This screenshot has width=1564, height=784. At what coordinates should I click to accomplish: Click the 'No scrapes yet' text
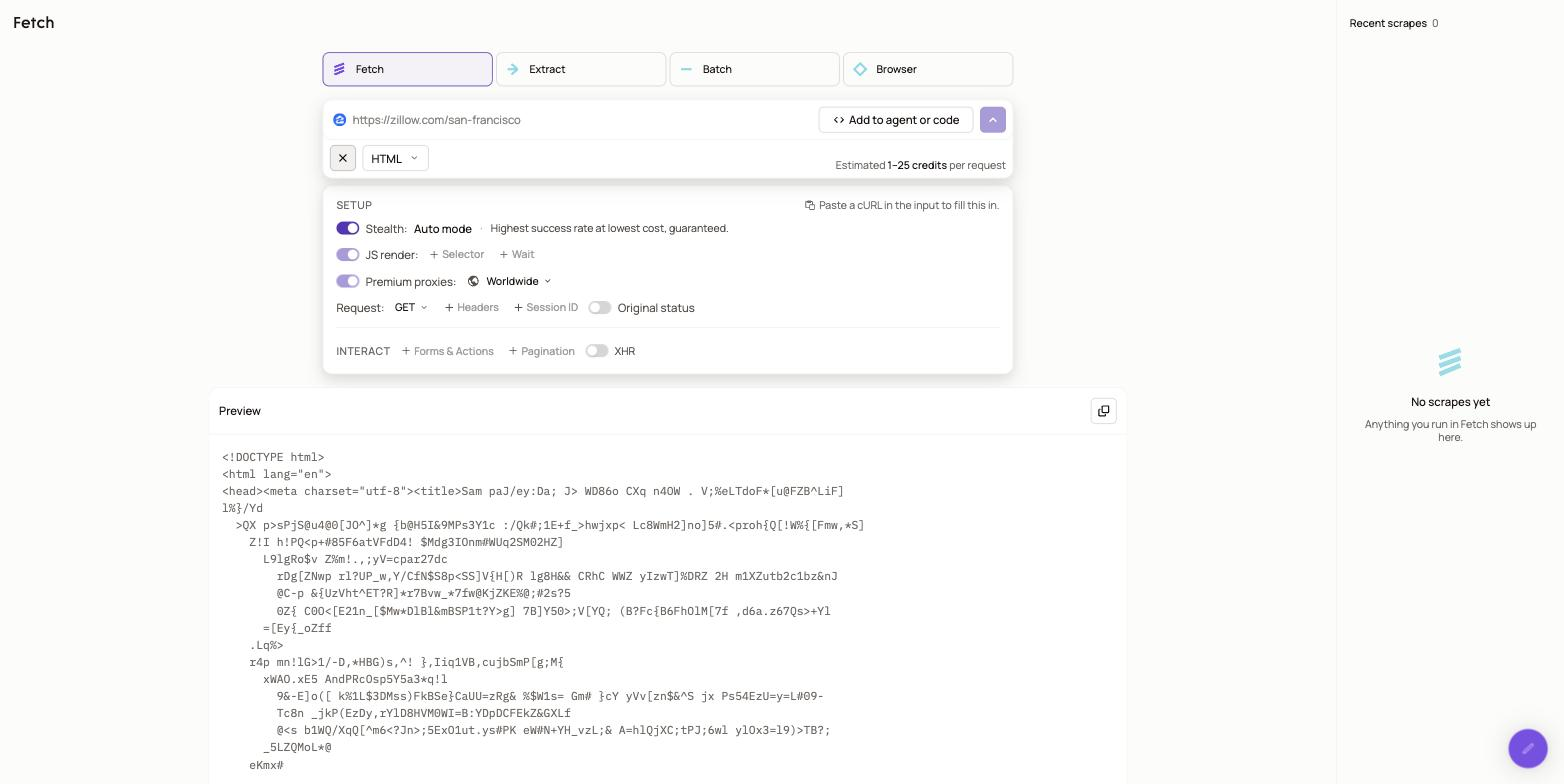pos(1450,402)
